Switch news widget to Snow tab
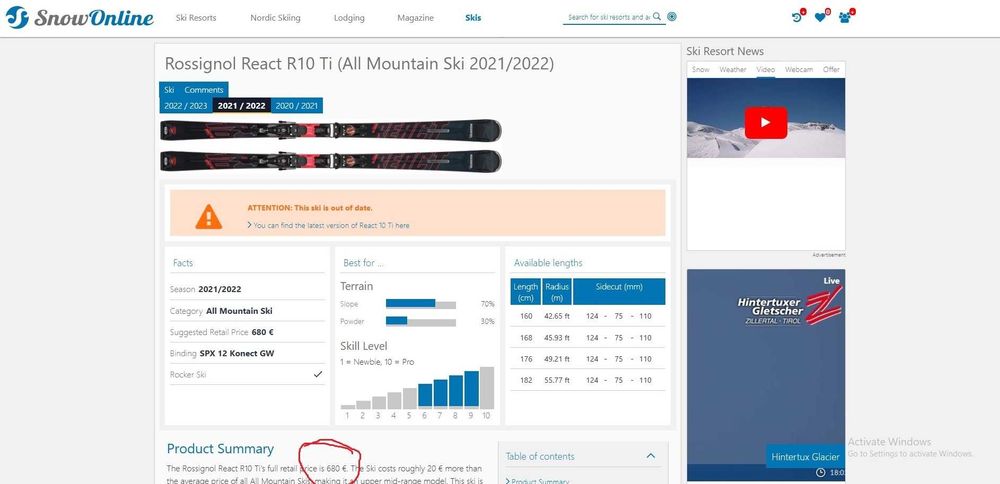 [700, 70]
